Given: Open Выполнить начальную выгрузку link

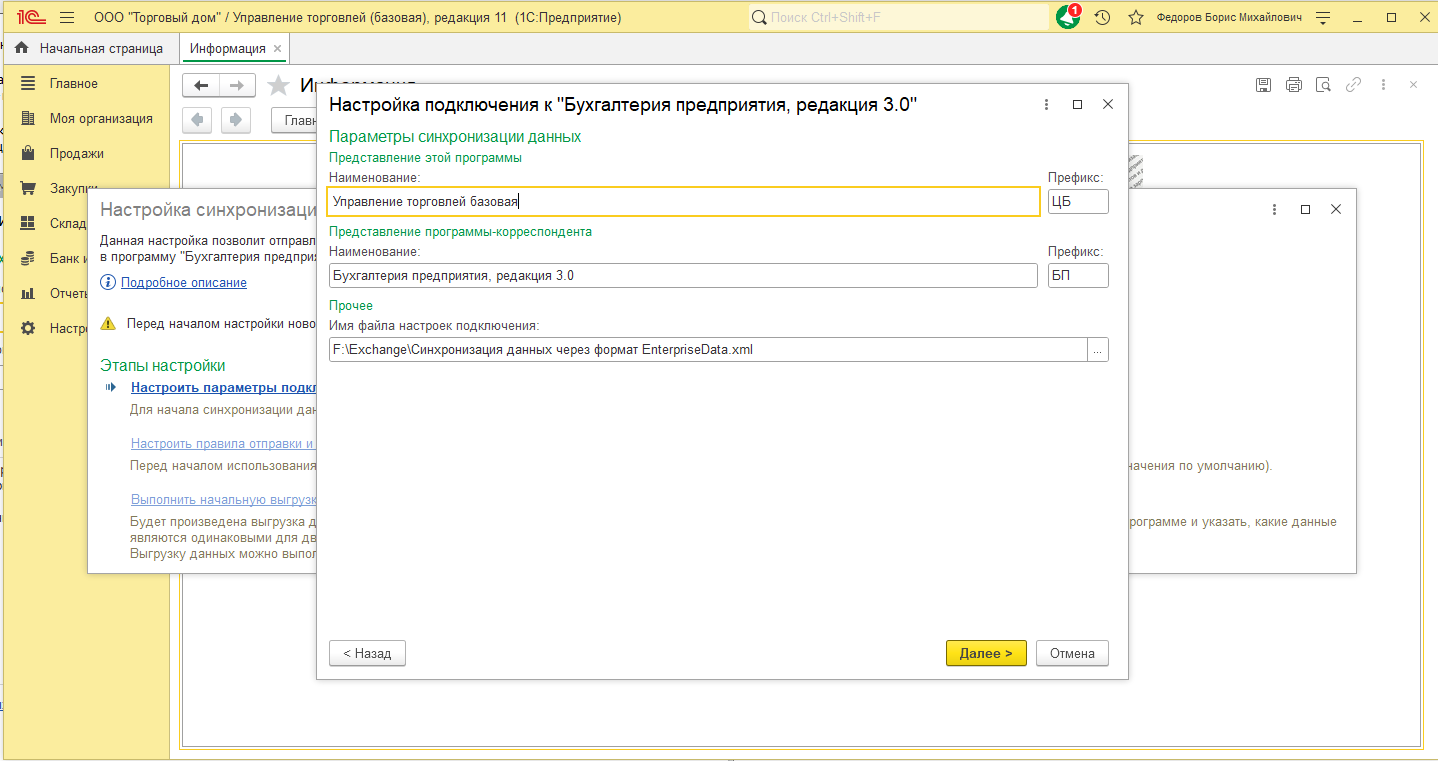Looking at the screenshot, I should click(x=224, y=499).
